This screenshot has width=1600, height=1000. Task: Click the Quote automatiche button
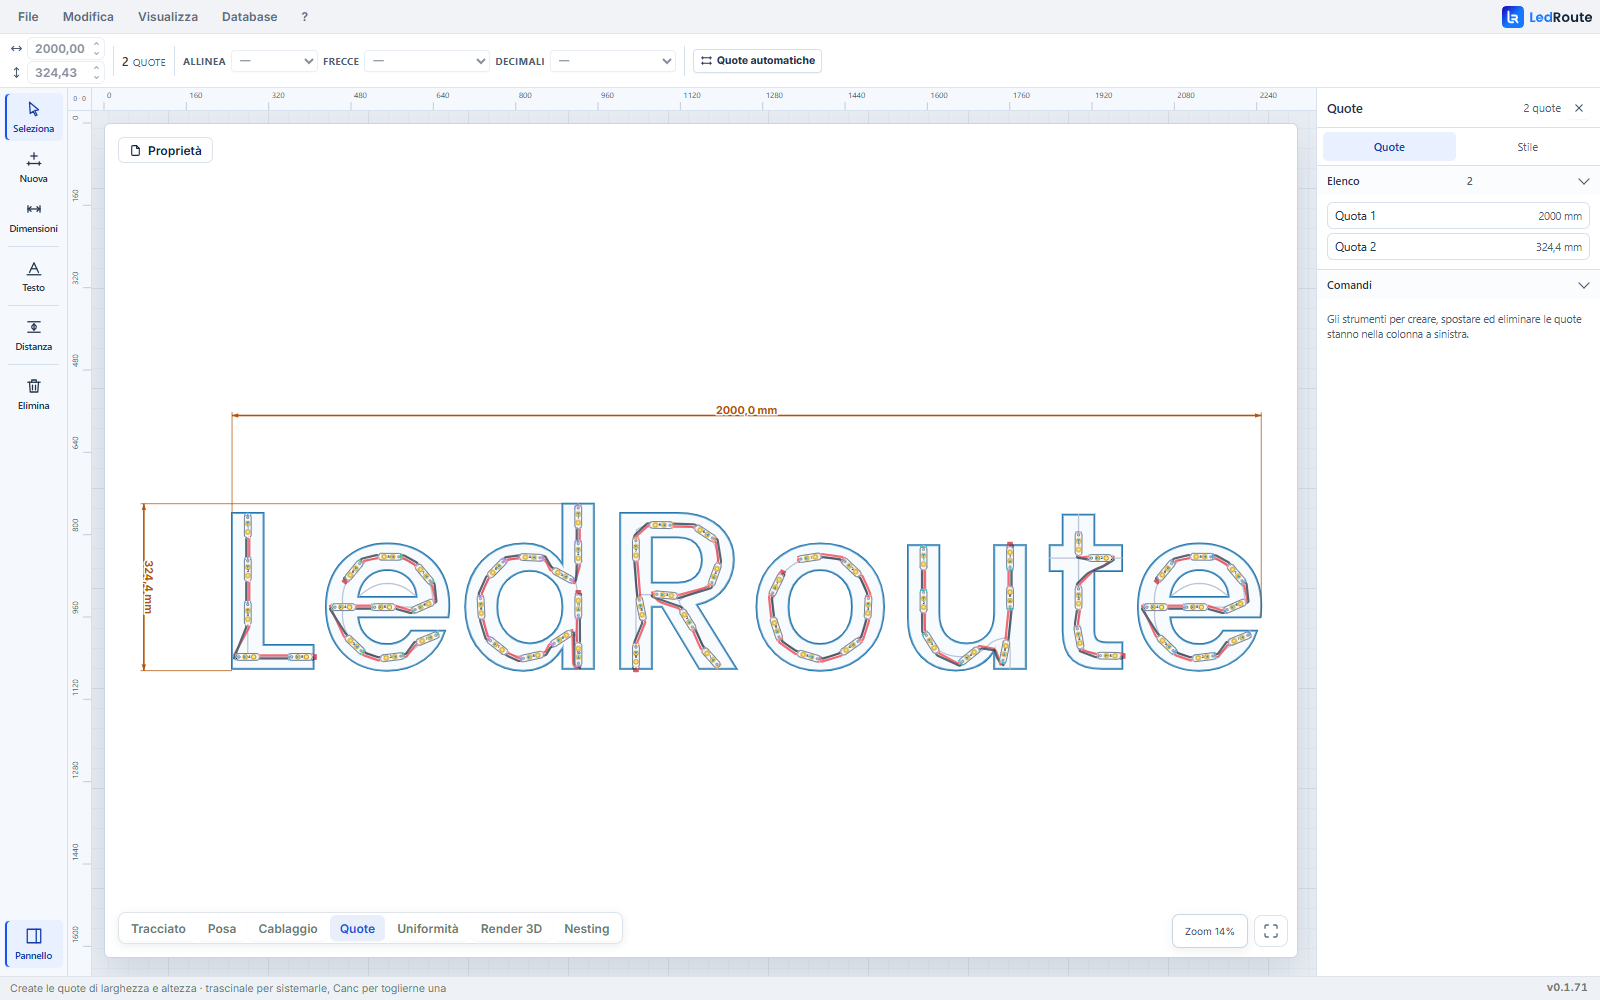pos(757,61)
